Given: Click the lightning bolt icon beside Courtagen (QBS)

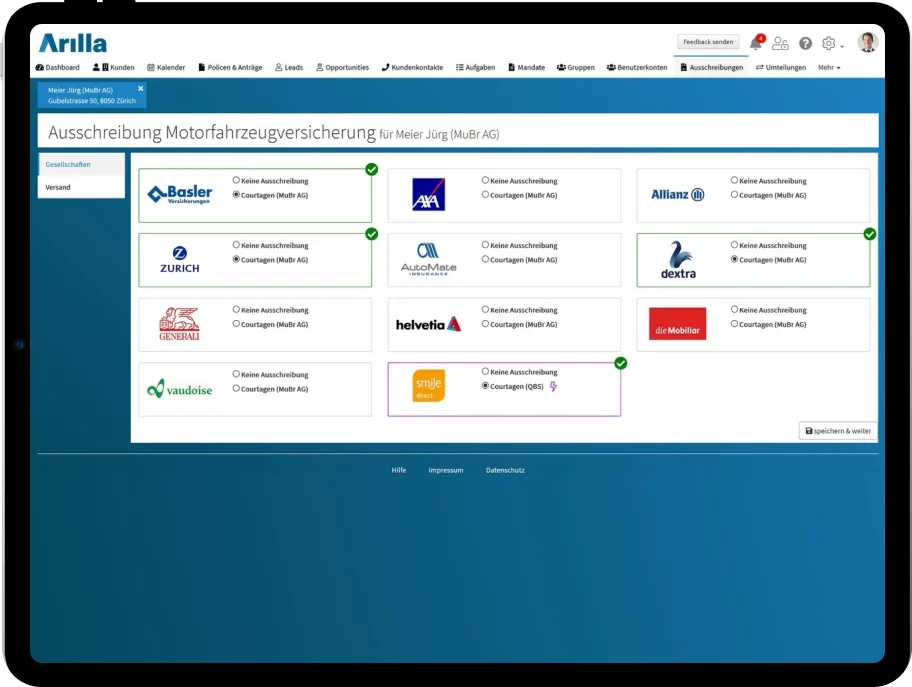Looking at the screenshot, I should pyautogui.click(x=553, y=386).
